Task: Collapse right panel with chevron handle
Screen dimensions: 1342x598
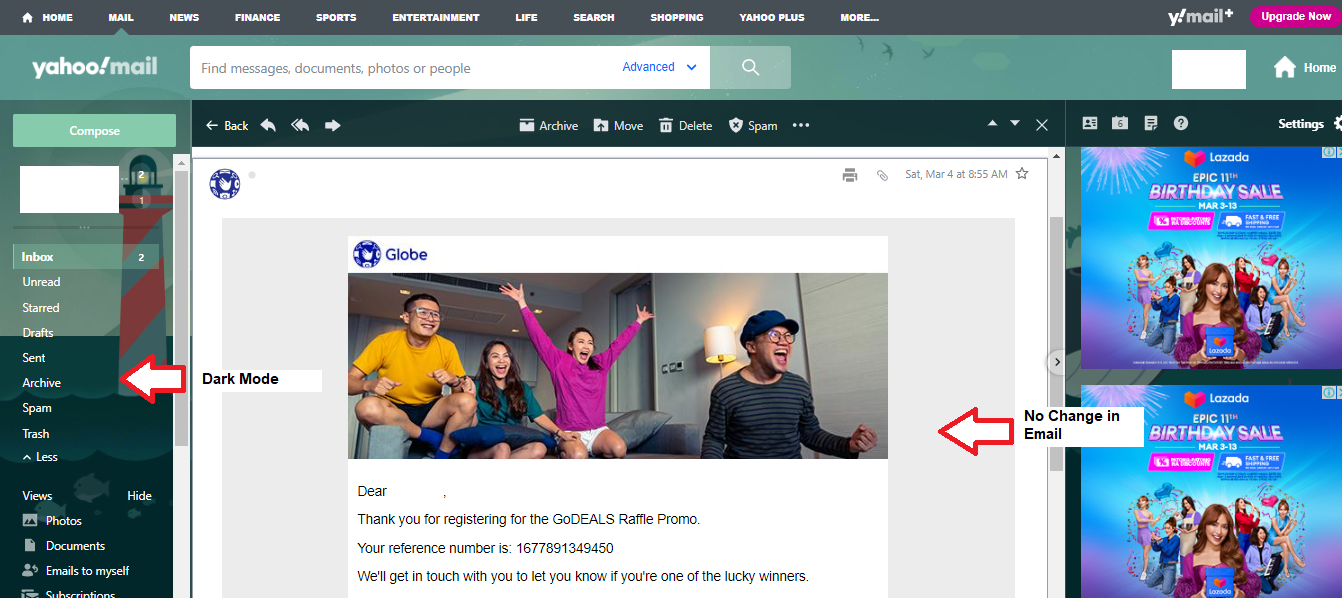Action: pos(1056,362)
